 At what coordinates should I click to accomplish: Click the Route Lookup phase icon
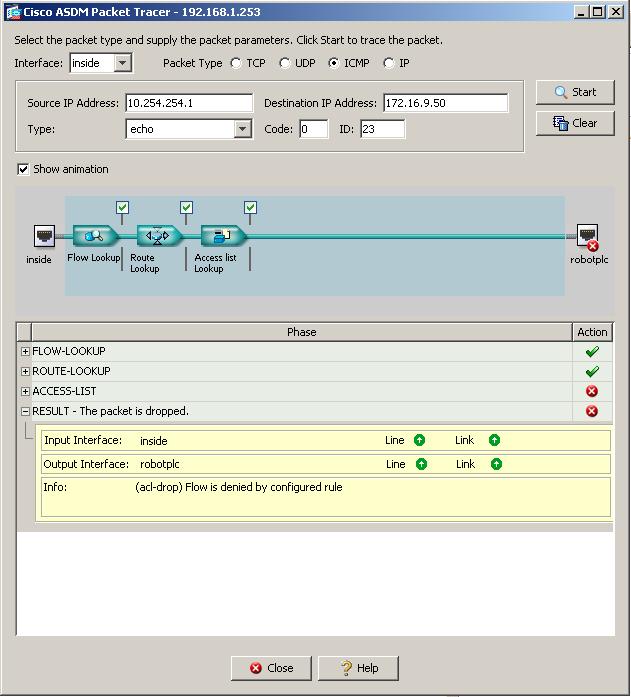pyautogui.click(x=160, y=236)
